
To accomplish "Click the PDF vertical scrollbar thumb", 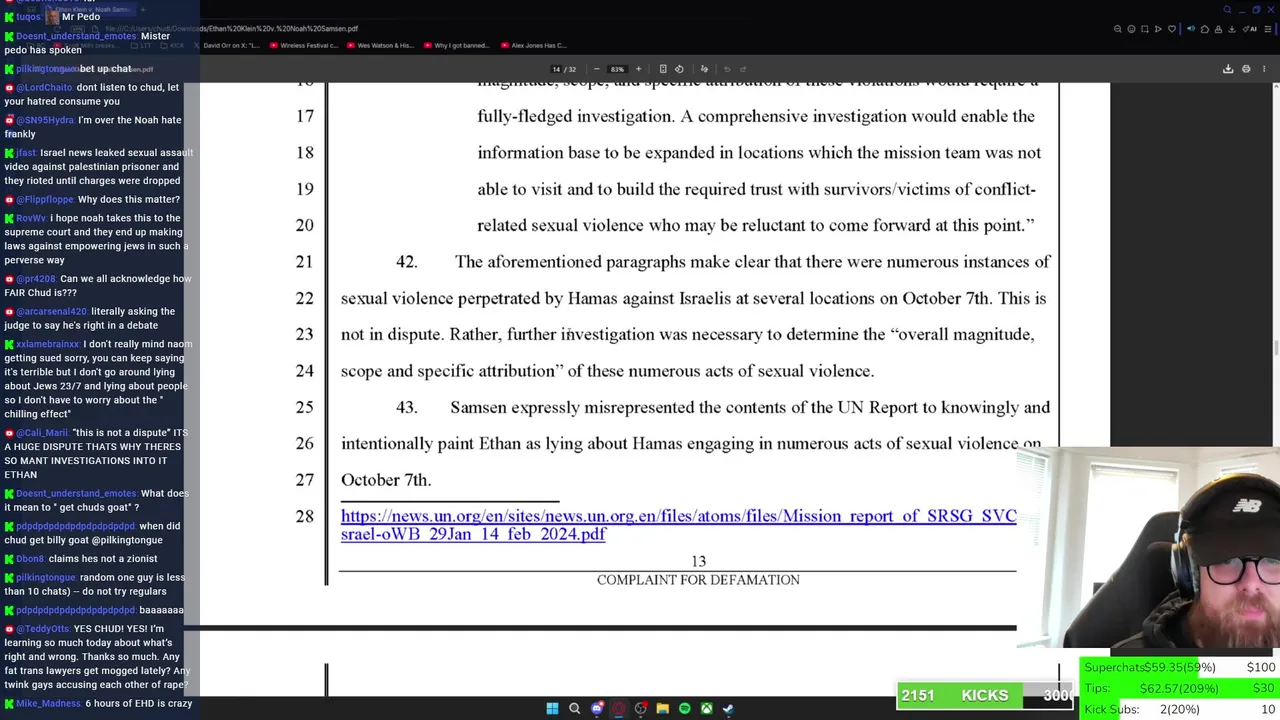I will (1275, 348).
